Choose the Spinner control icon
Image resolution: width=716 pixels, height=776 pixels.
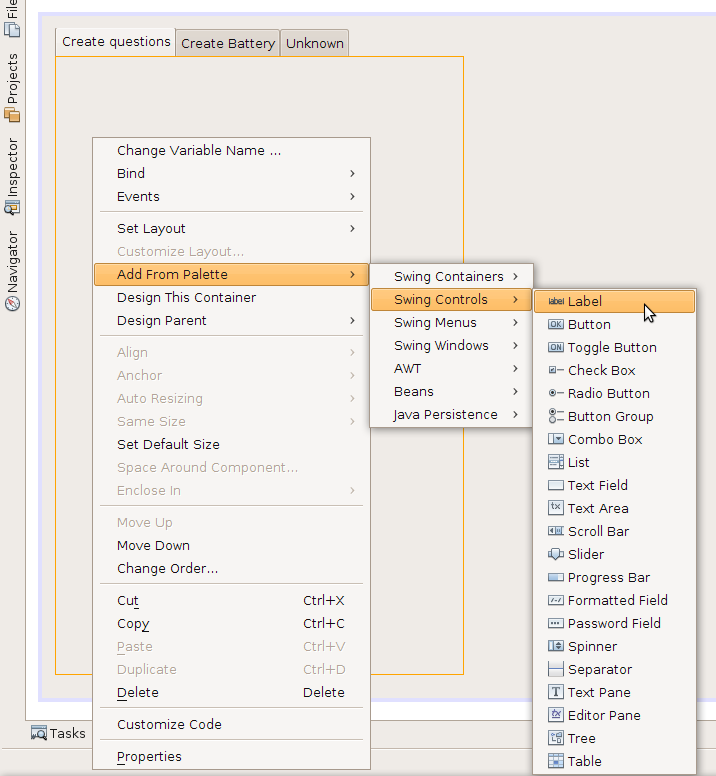coord(556,646)
